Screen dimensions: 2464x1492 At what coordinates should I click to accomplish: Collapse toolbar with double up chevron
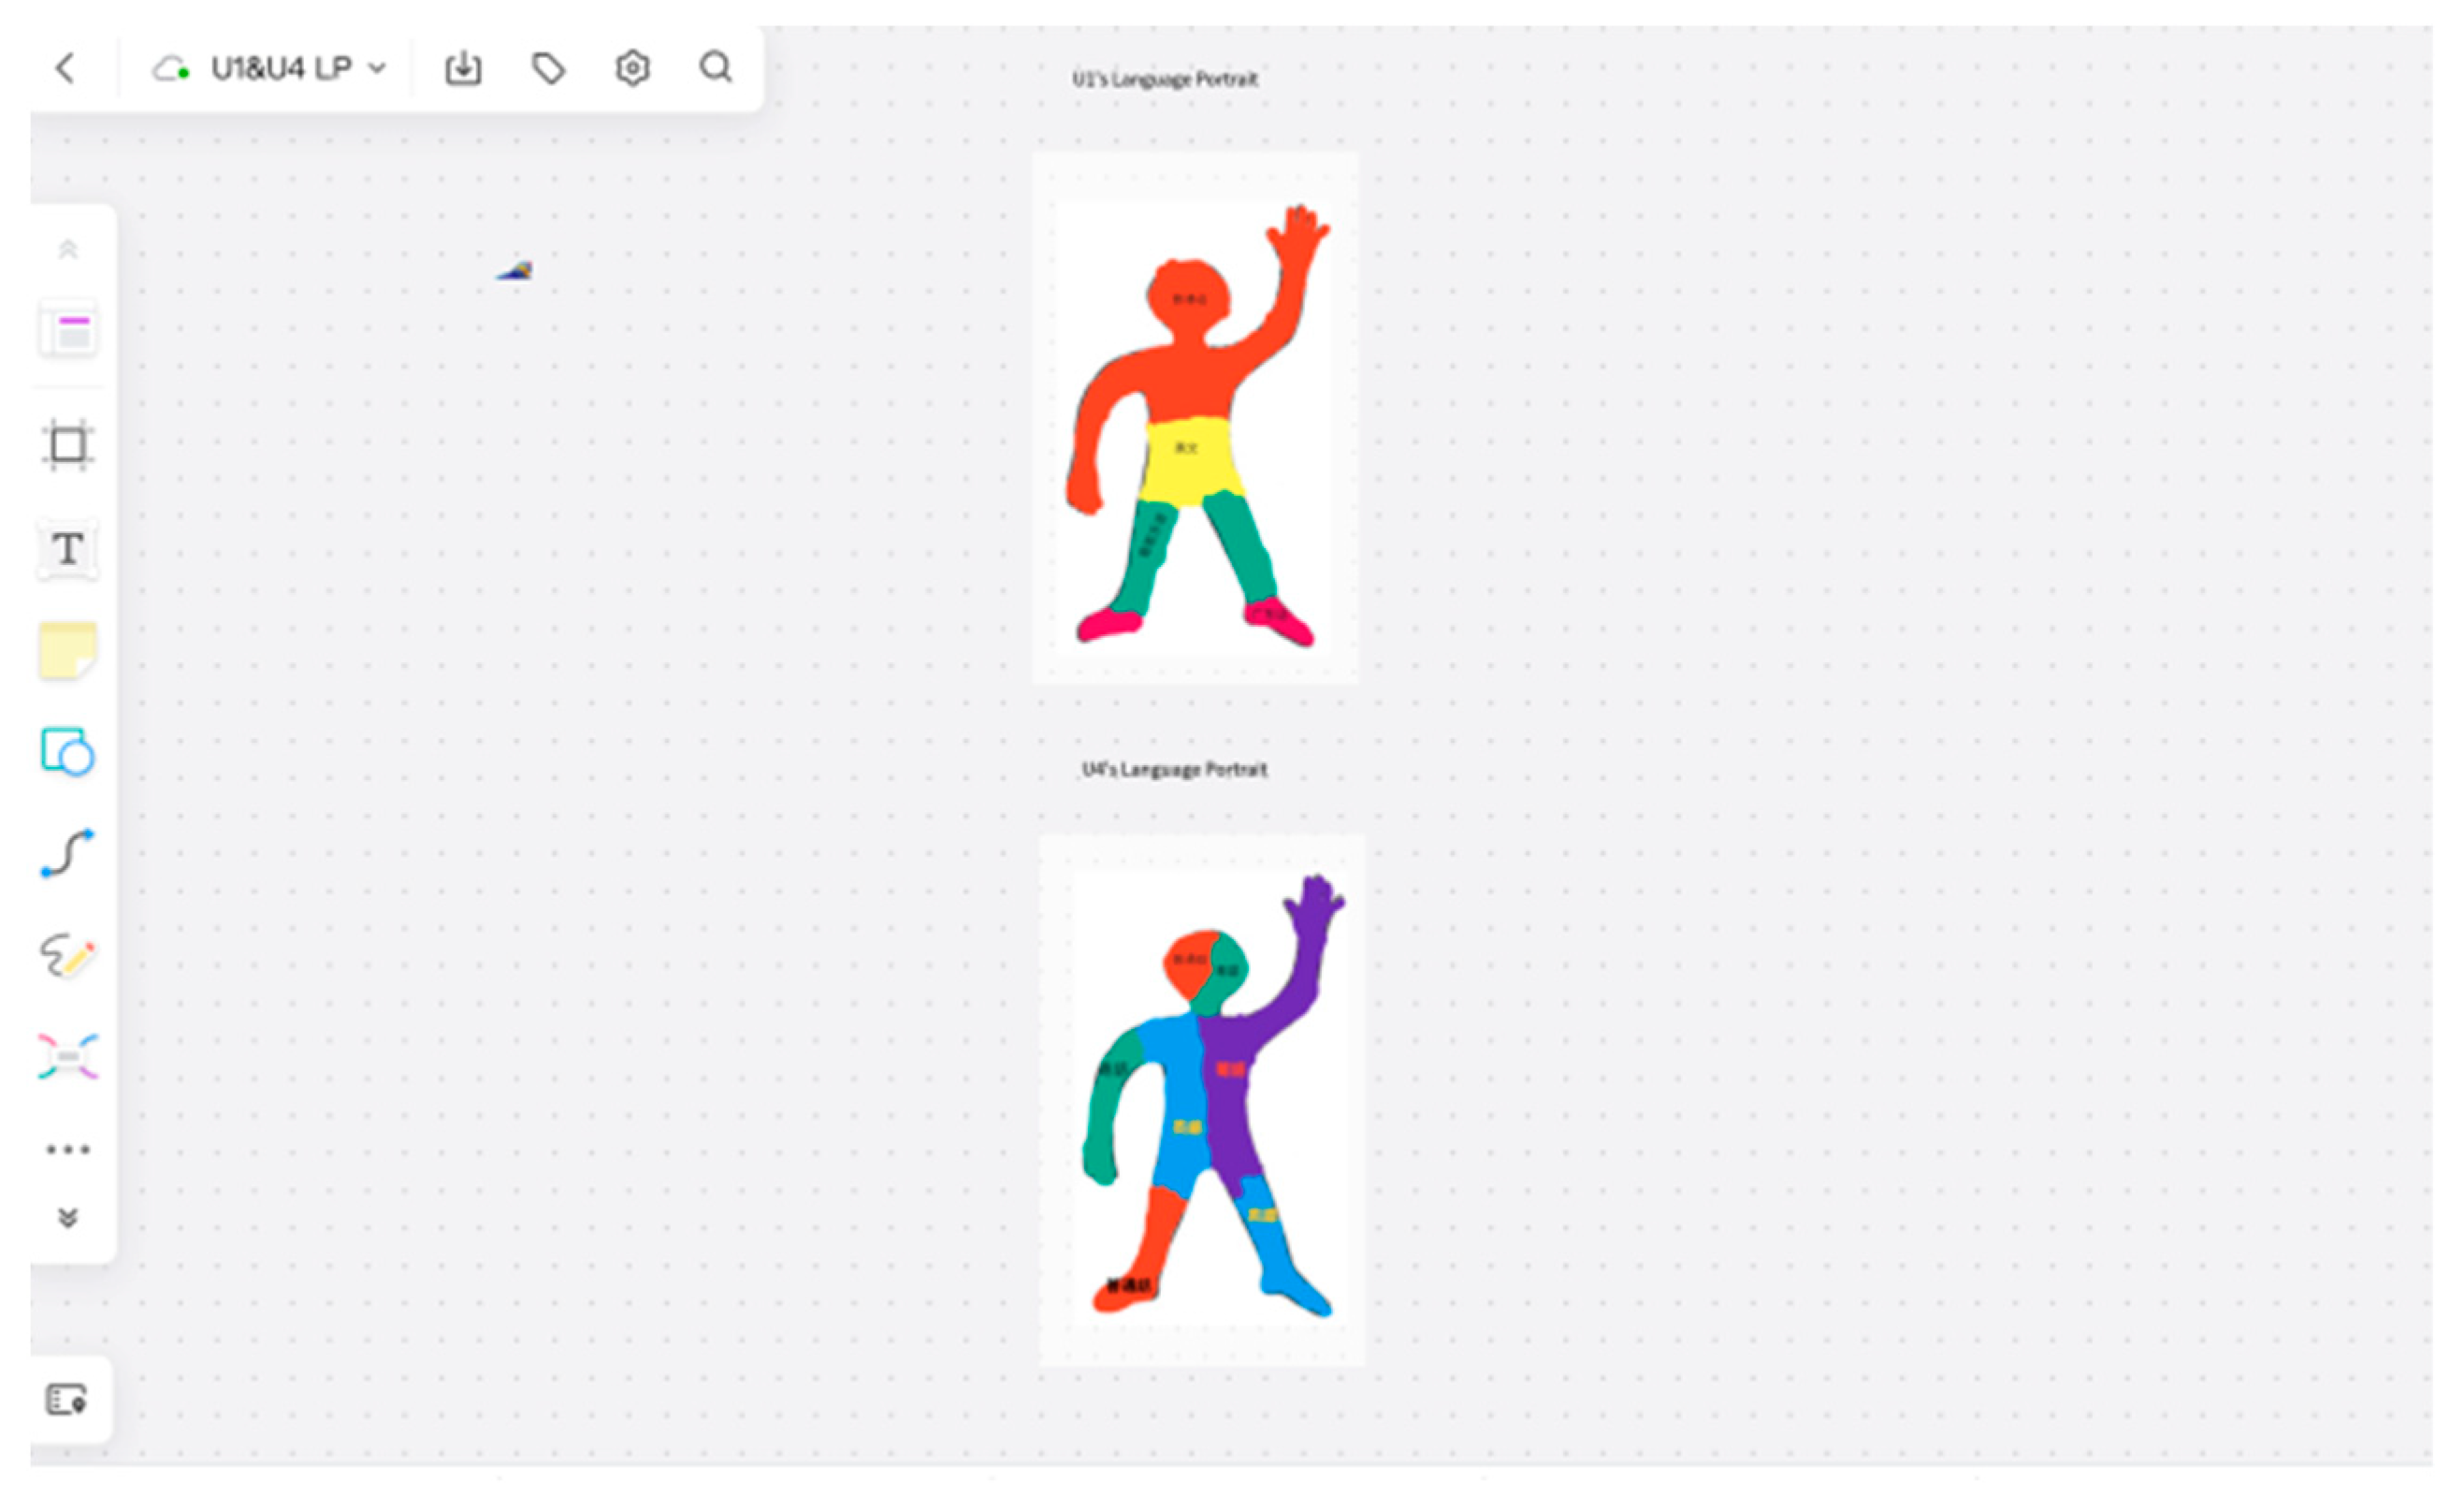click(x=68, y=249)
